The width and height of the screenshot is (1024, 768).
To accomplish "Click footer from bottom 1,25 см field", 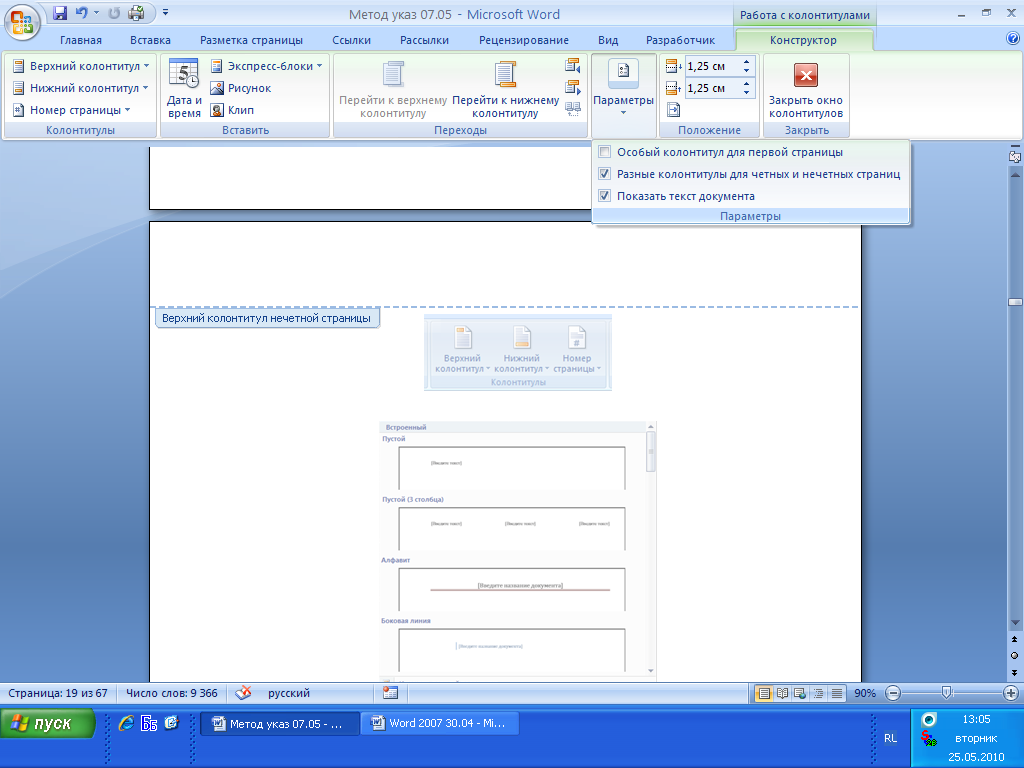I will tap(712, 88).
